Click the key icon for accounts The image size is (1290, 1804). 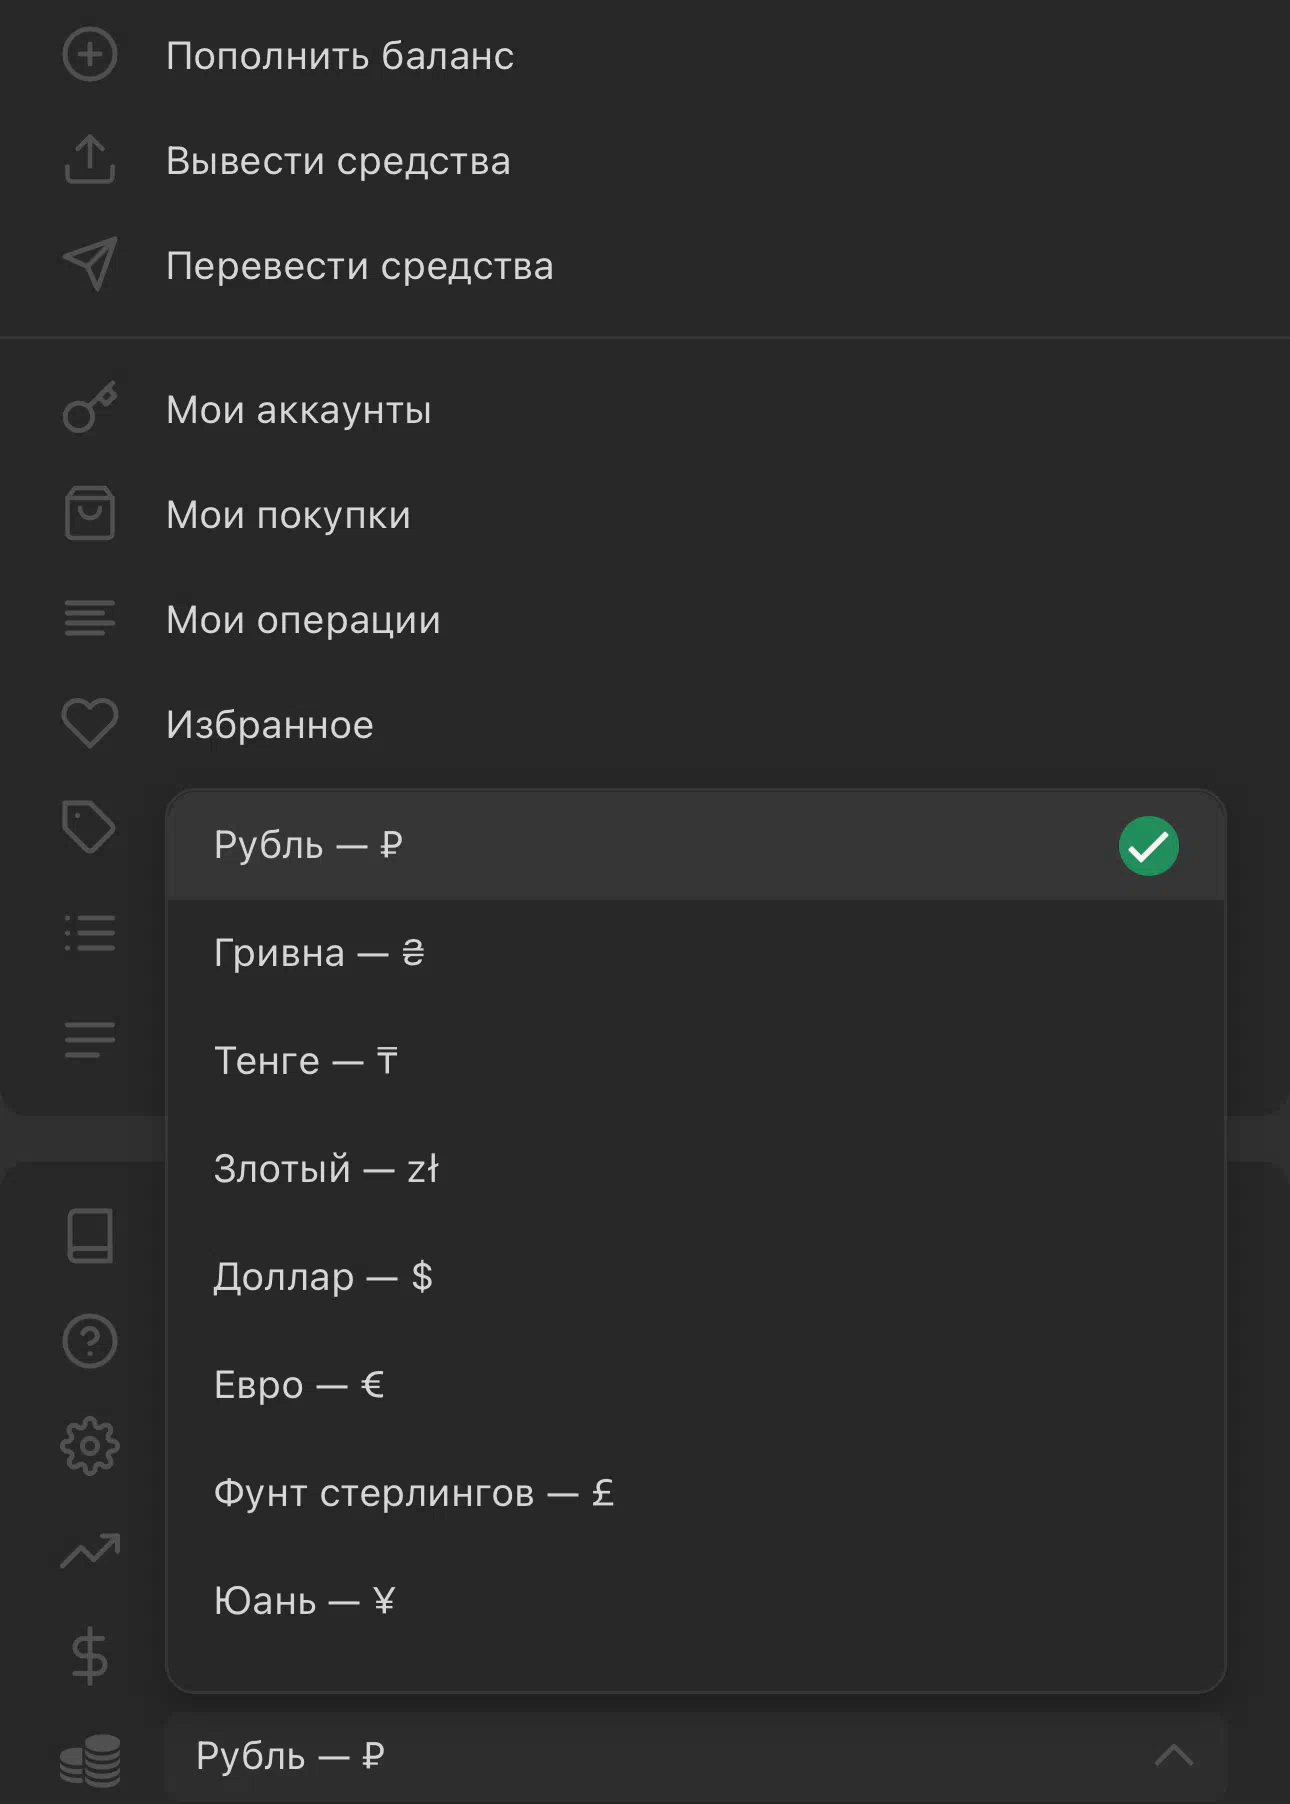90,408
